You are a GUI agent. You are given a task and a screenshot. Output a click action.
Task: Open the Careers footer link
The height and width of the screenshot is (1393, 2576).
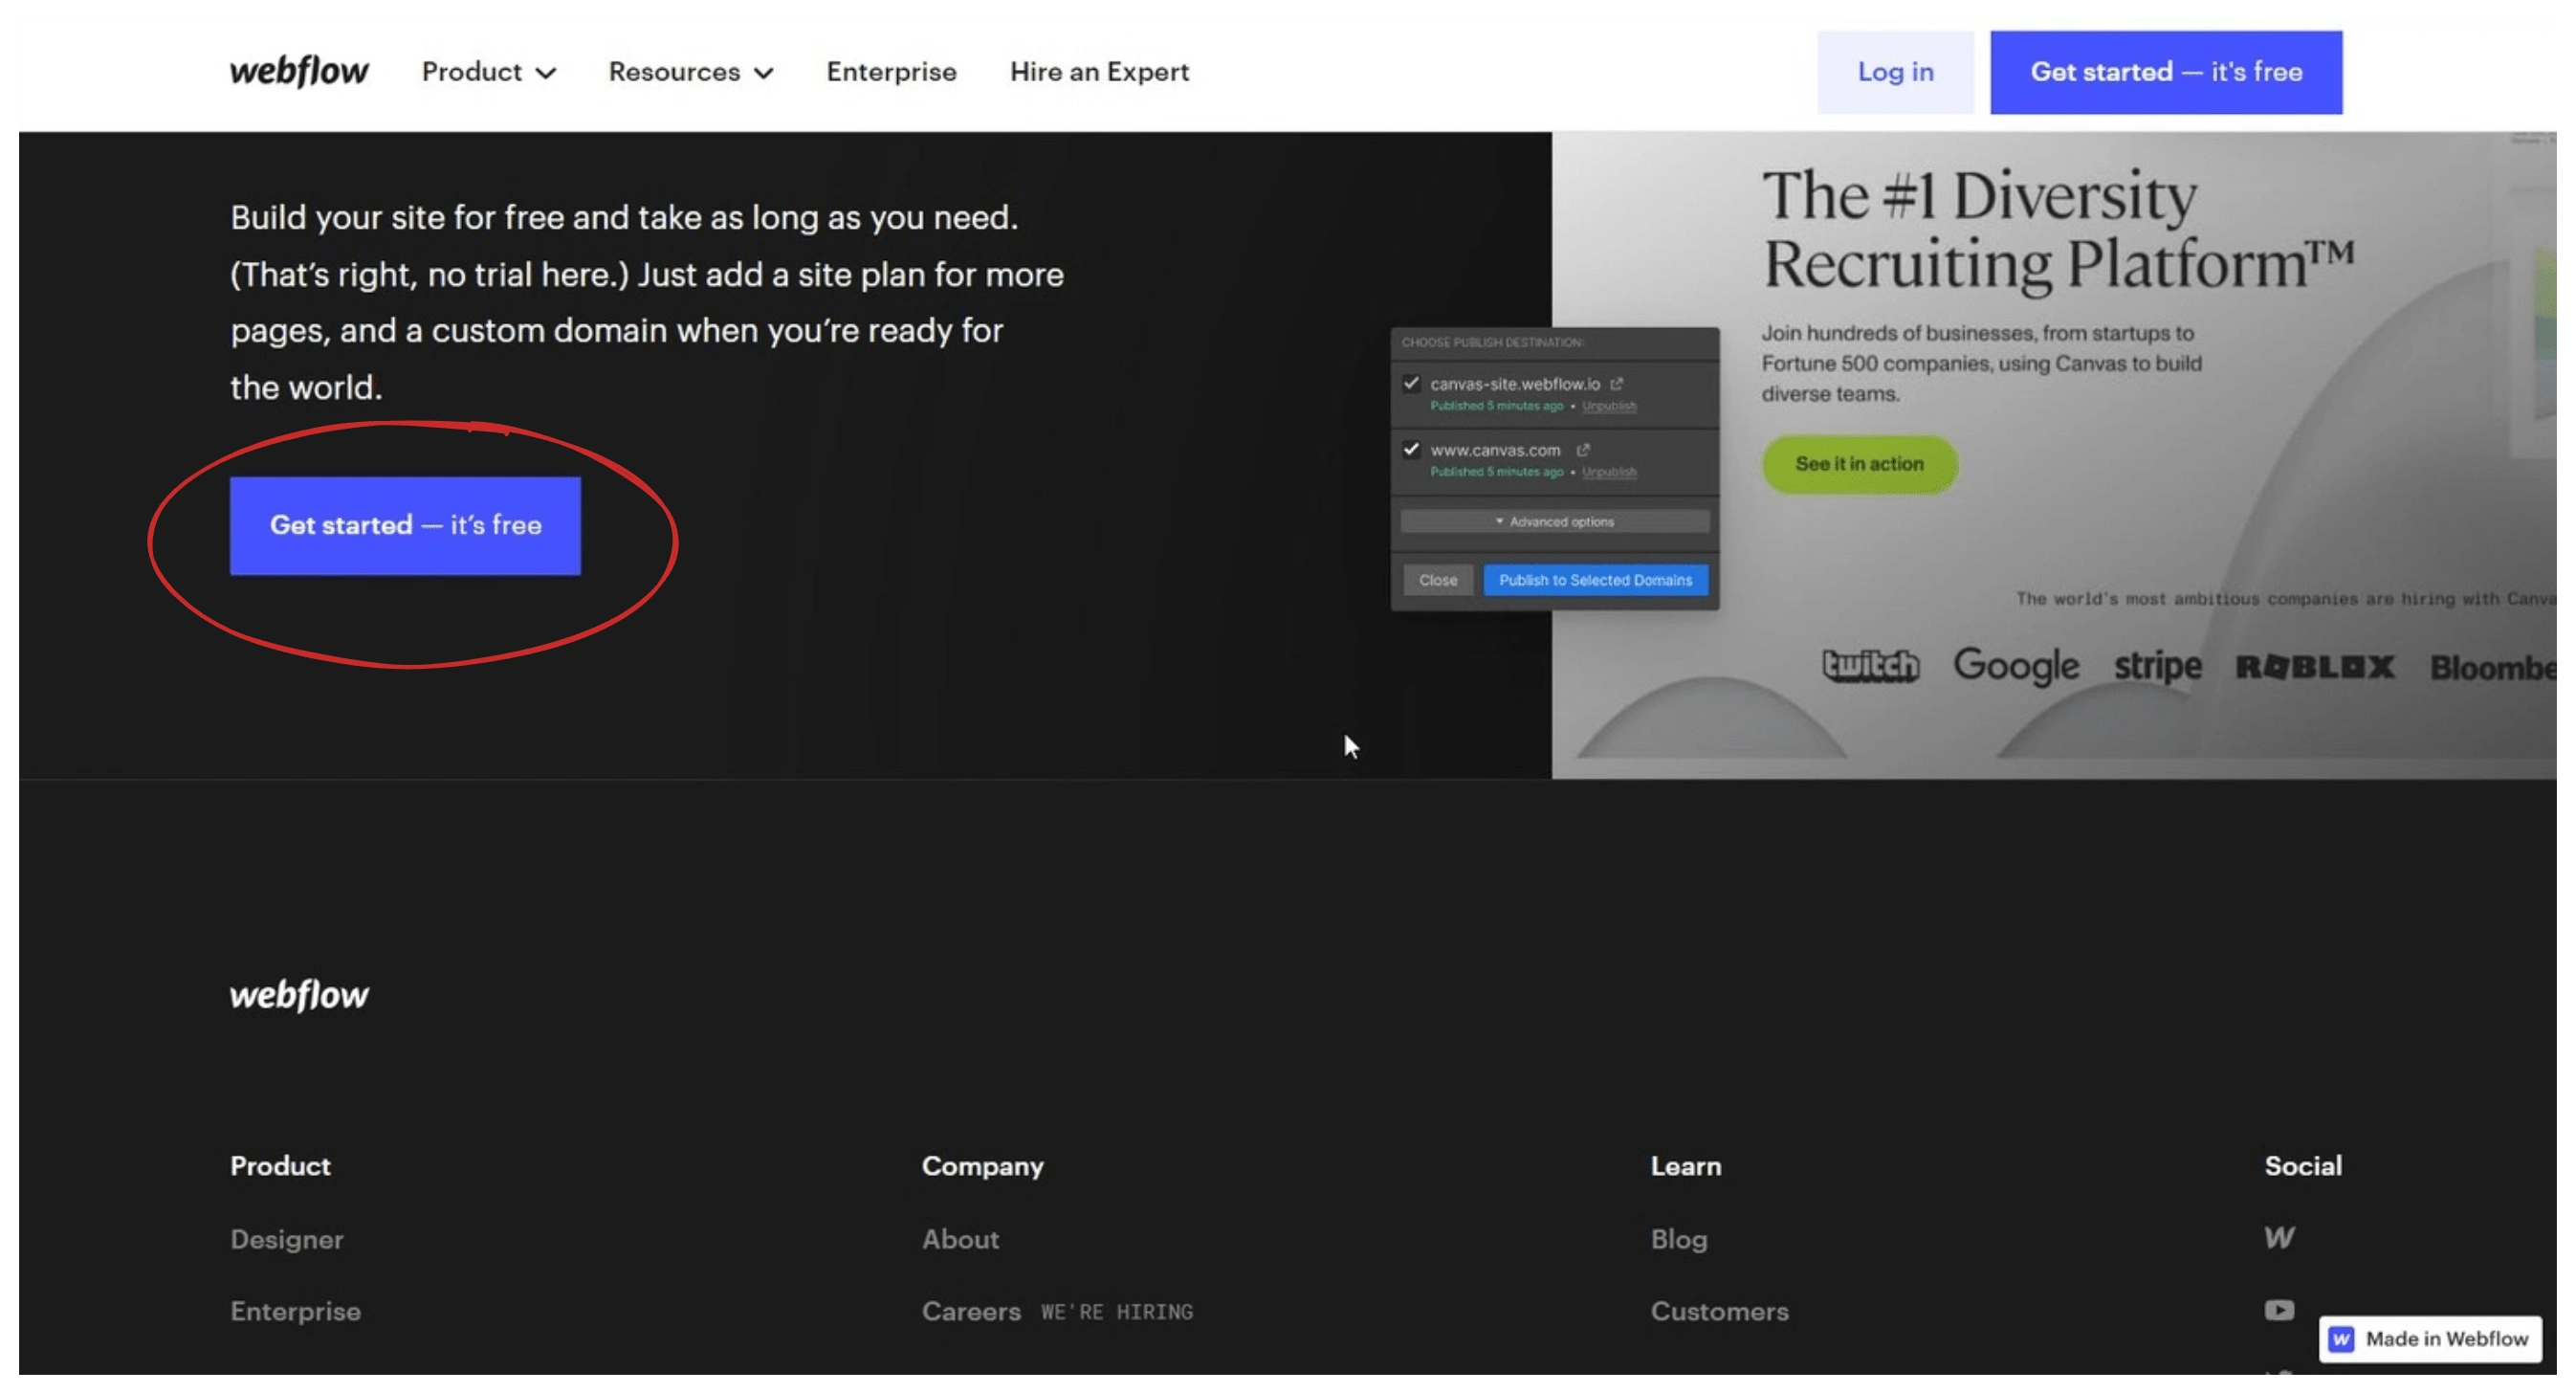[971, 1311]
